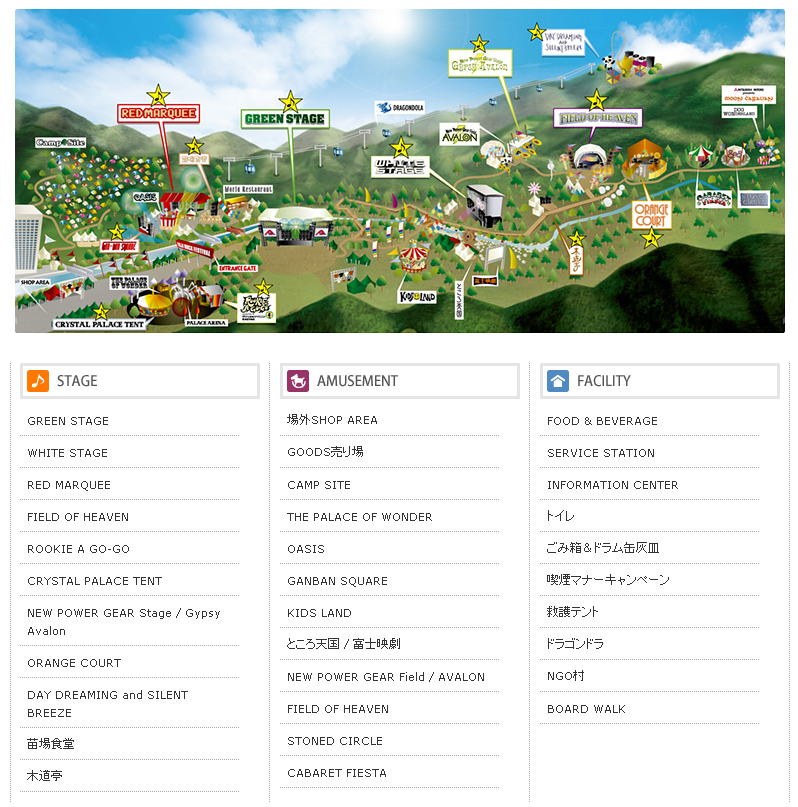The height and width of the screenshot is (807, 798).
Task: Open FIELD OF HEAVEN under the AMUSEMENT list
Action: pos(338,709)
